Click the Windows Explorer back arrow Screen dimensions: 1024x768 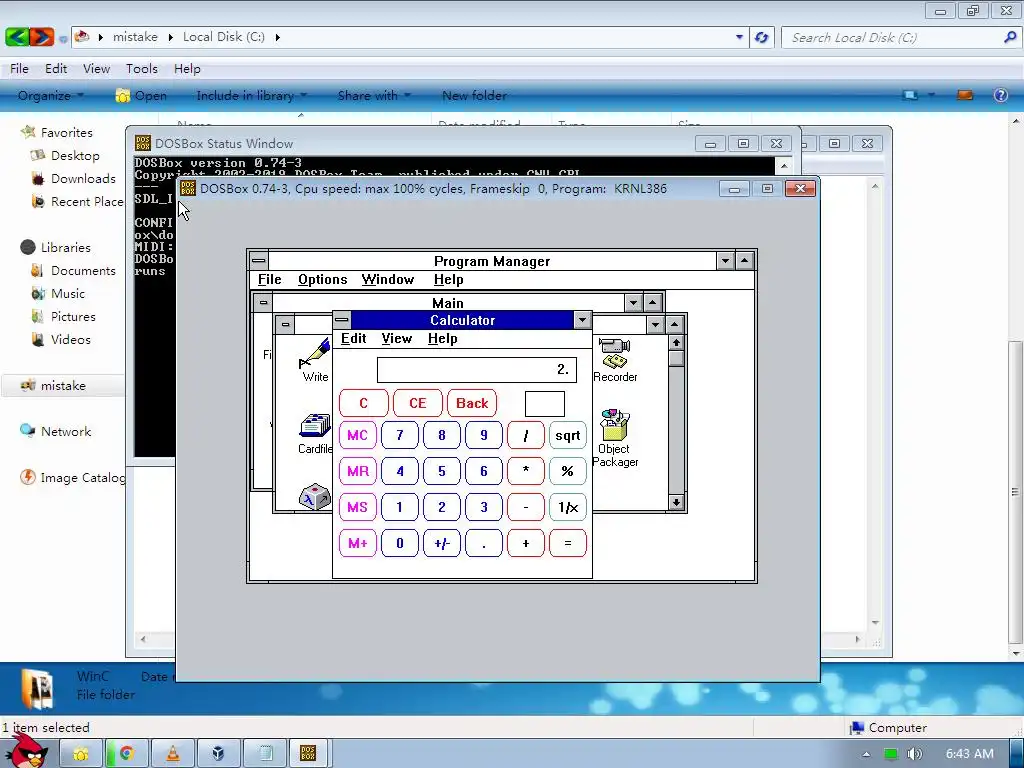(x=16, y=37)
